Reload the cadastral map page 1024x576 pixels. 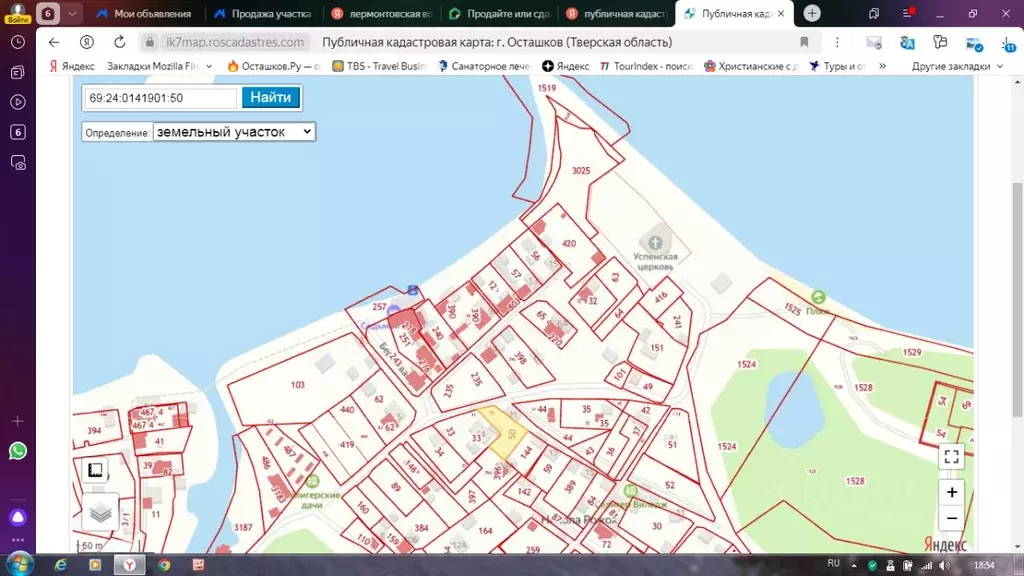(120, 42)
